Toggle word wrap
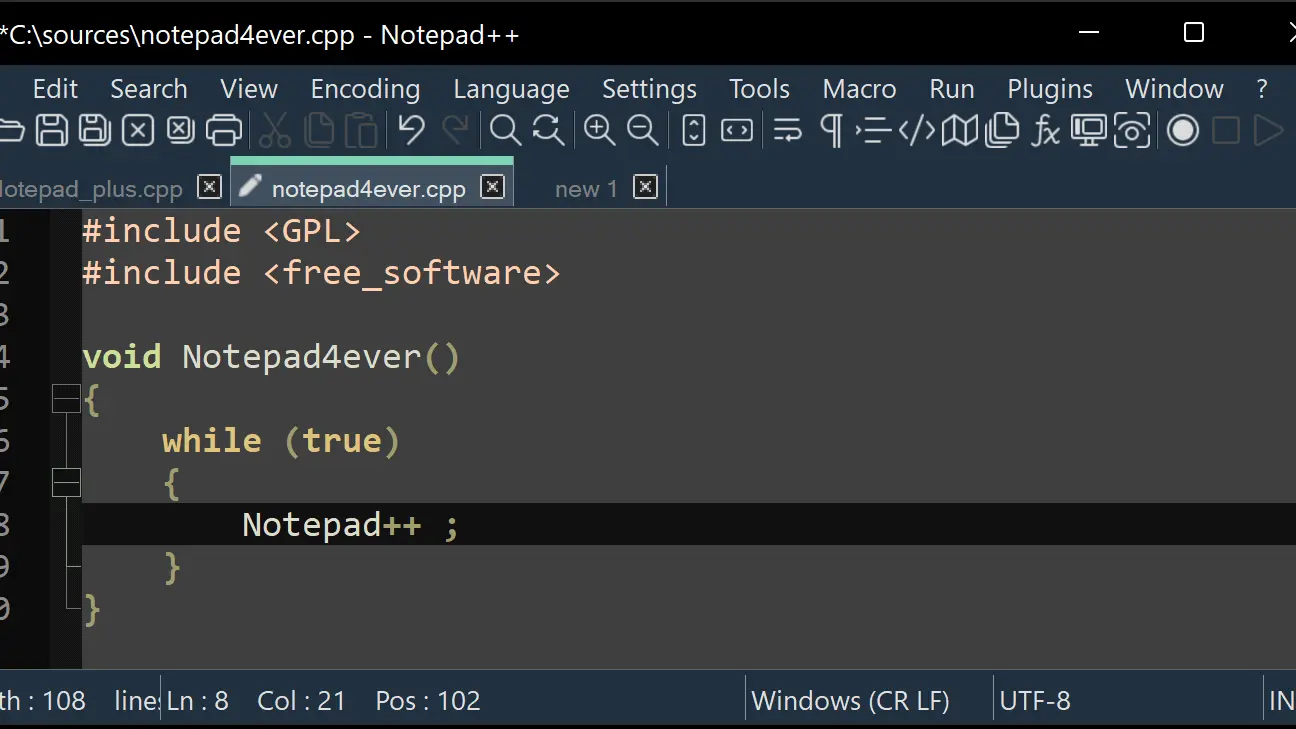1296x729 pixels. click(787, 130)
